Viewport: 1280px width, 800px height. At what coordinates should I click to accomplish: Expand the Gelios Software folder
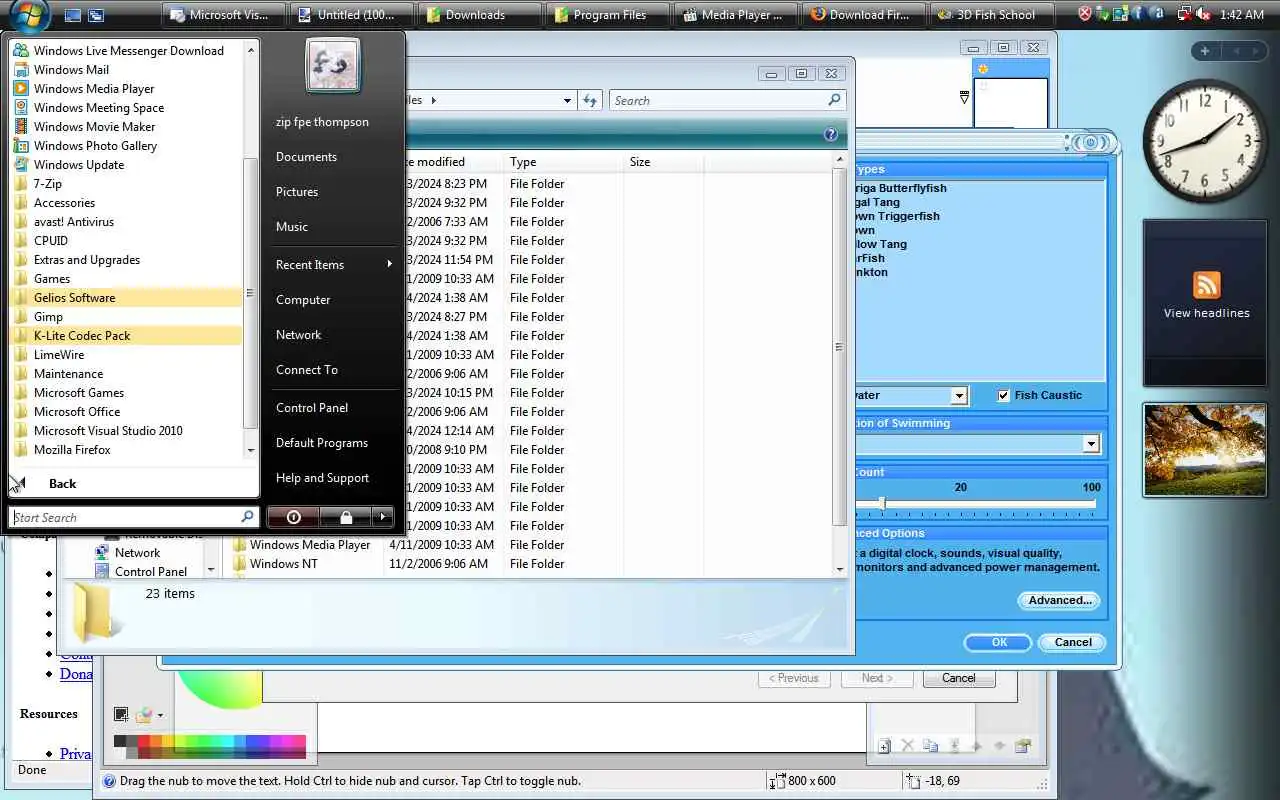coord(127,298)
